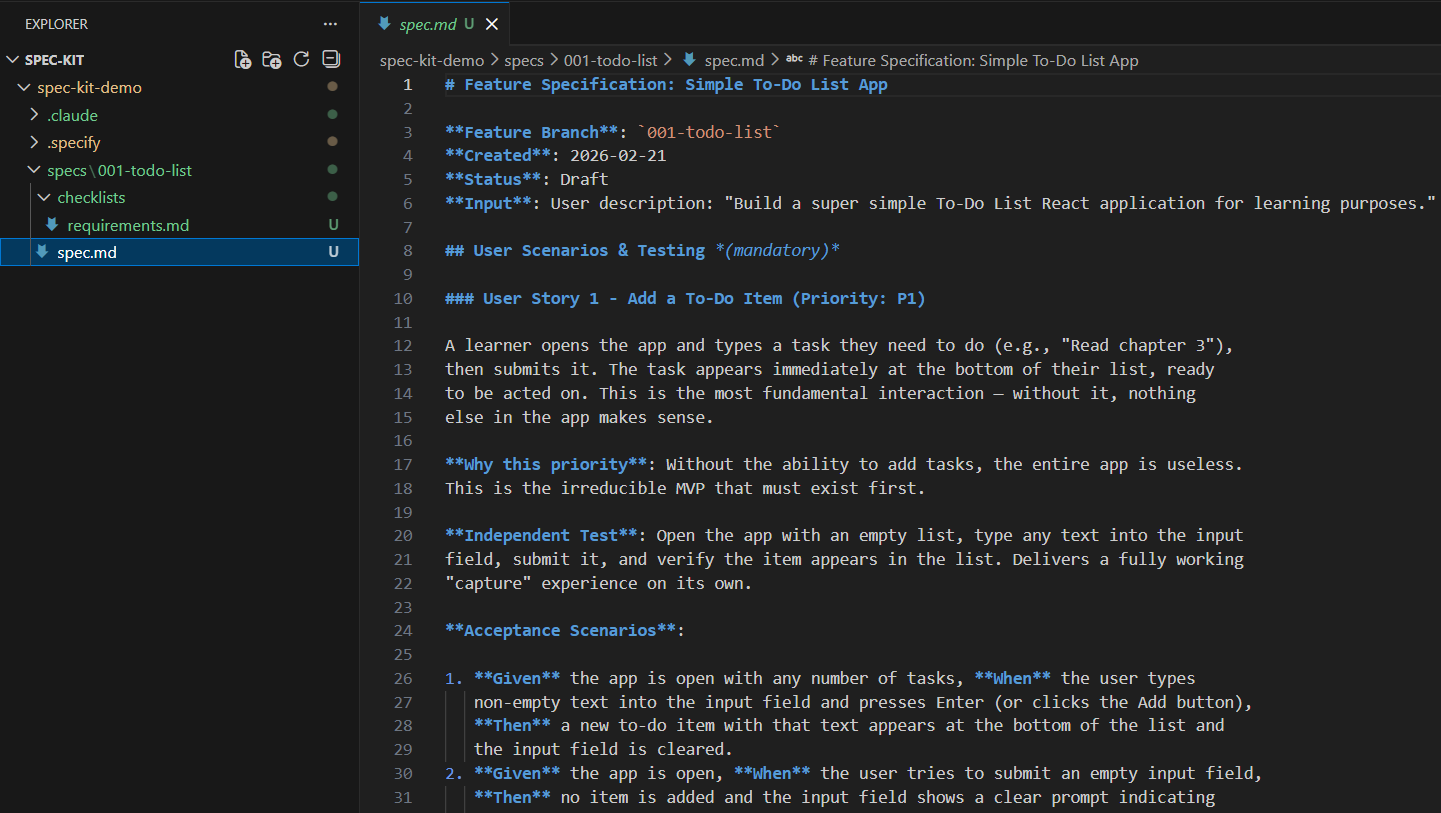The height and width of the screenshot is (813, 1441).
Task: Click the New Folder icon in Explorer
Action: click(272, 60)
